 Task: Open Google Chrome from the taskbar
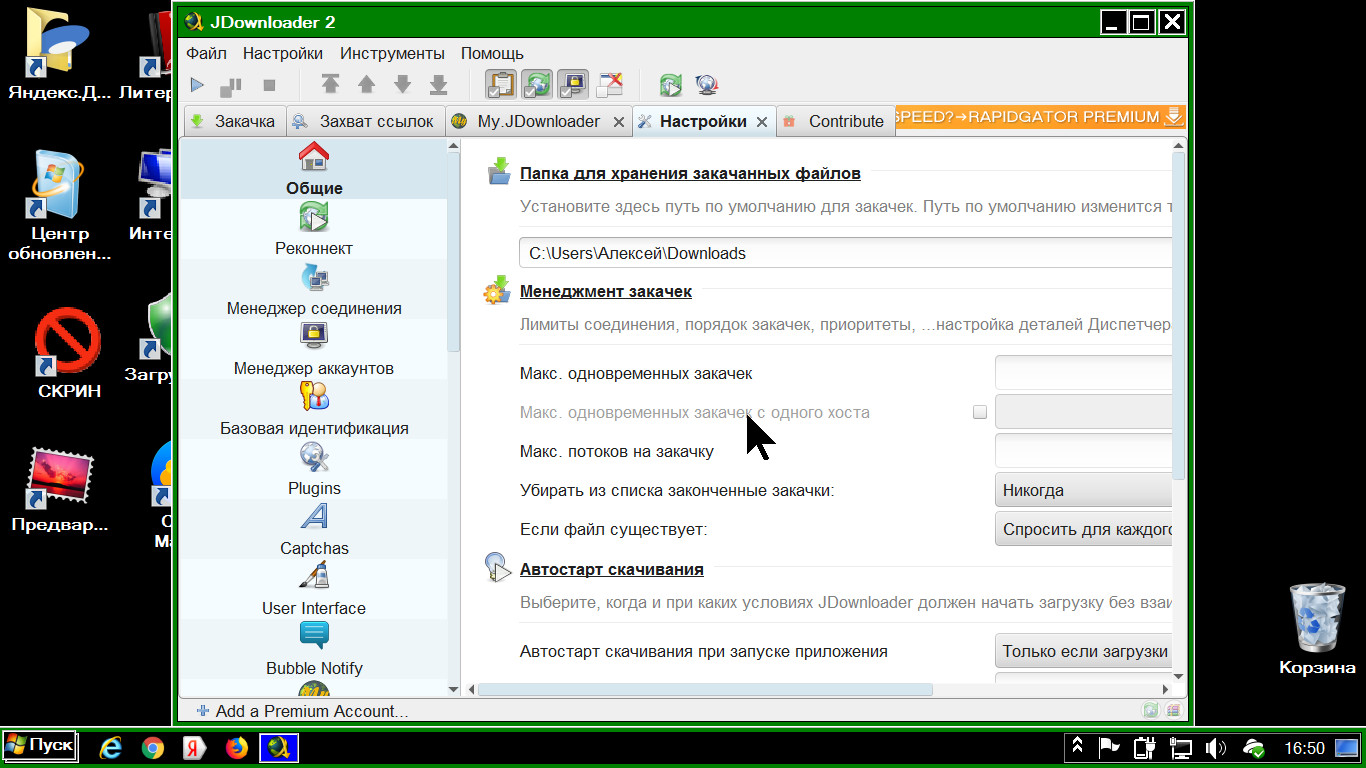153,747
